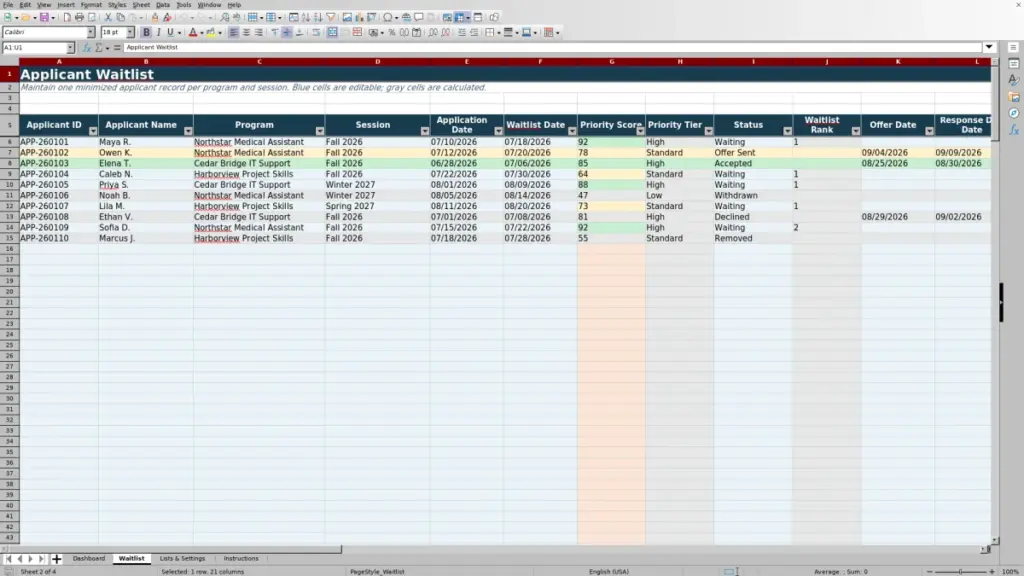Open the Format menu
The image size is (1024, 576).
(x=91, y=5)
